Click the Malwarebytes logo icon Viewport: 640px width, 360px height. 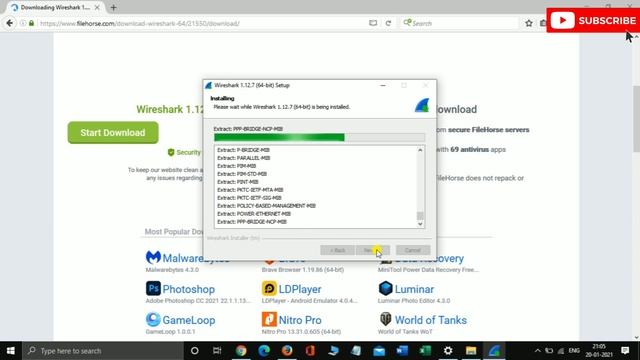(153, 258)
